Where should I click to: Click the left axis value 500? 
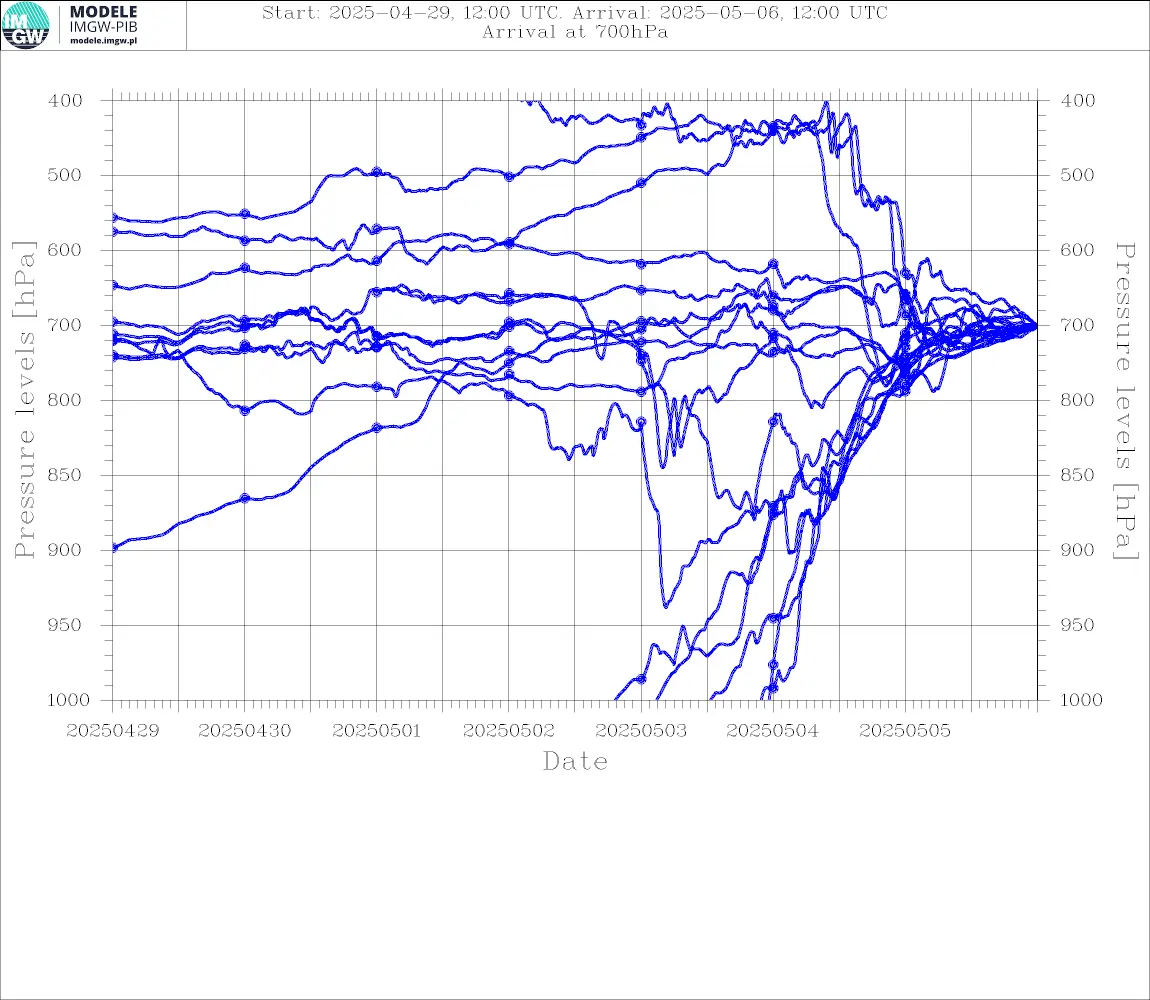[x=65, y=175]
